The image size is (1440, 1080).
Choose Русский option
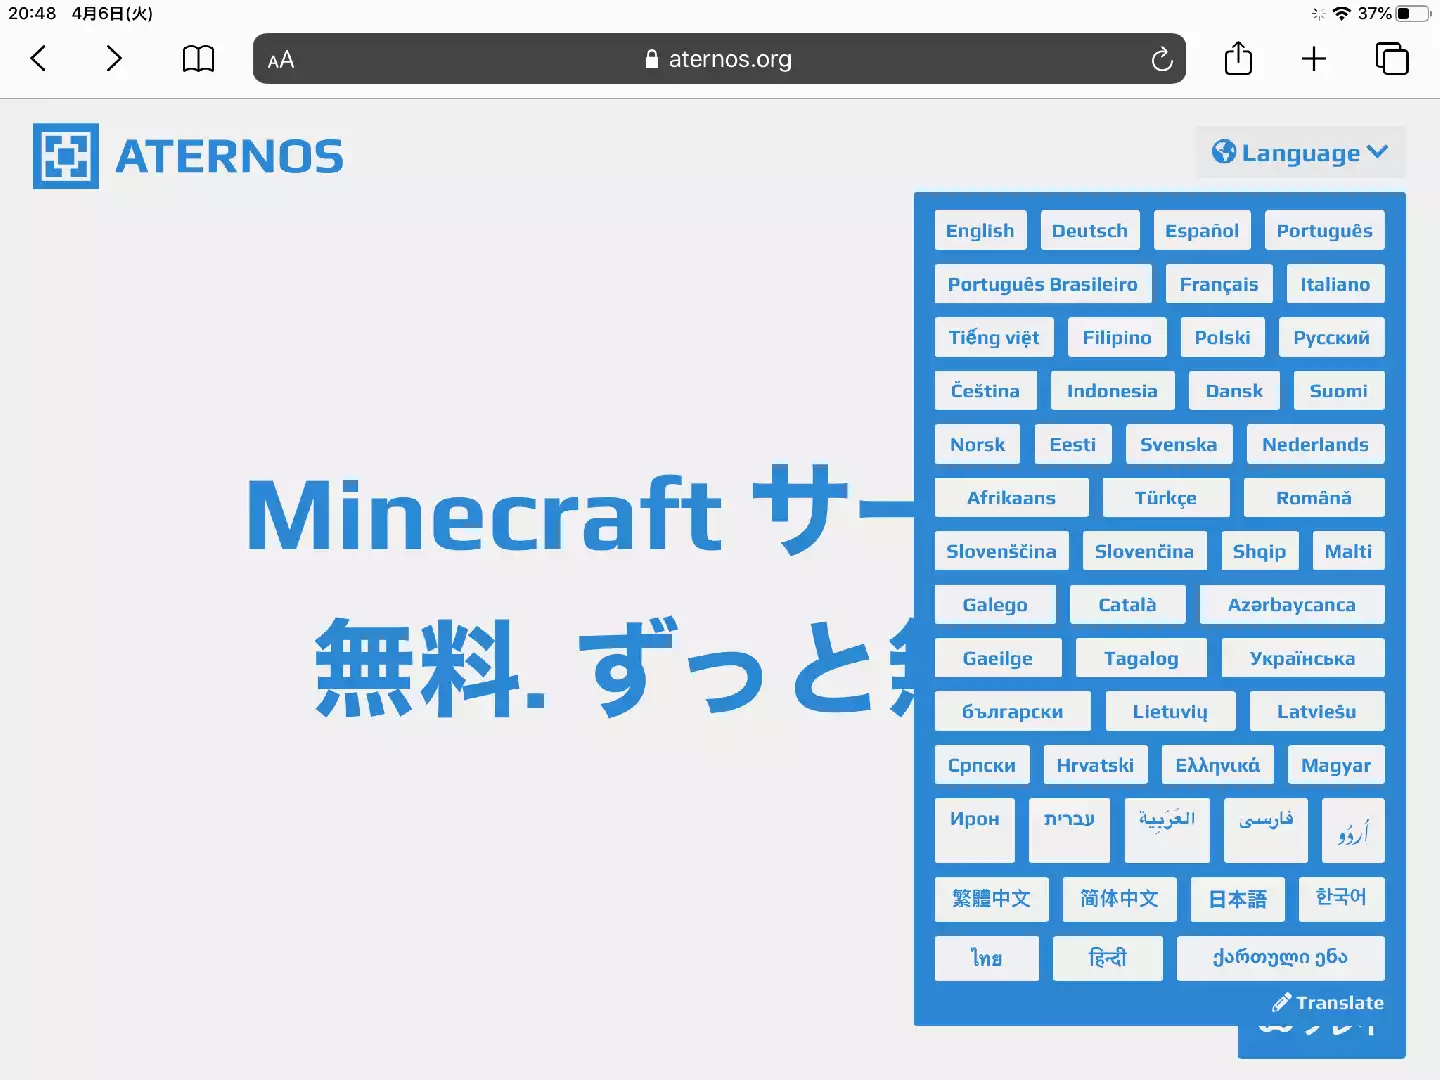pyautogui.click(x=1332, y=337)
